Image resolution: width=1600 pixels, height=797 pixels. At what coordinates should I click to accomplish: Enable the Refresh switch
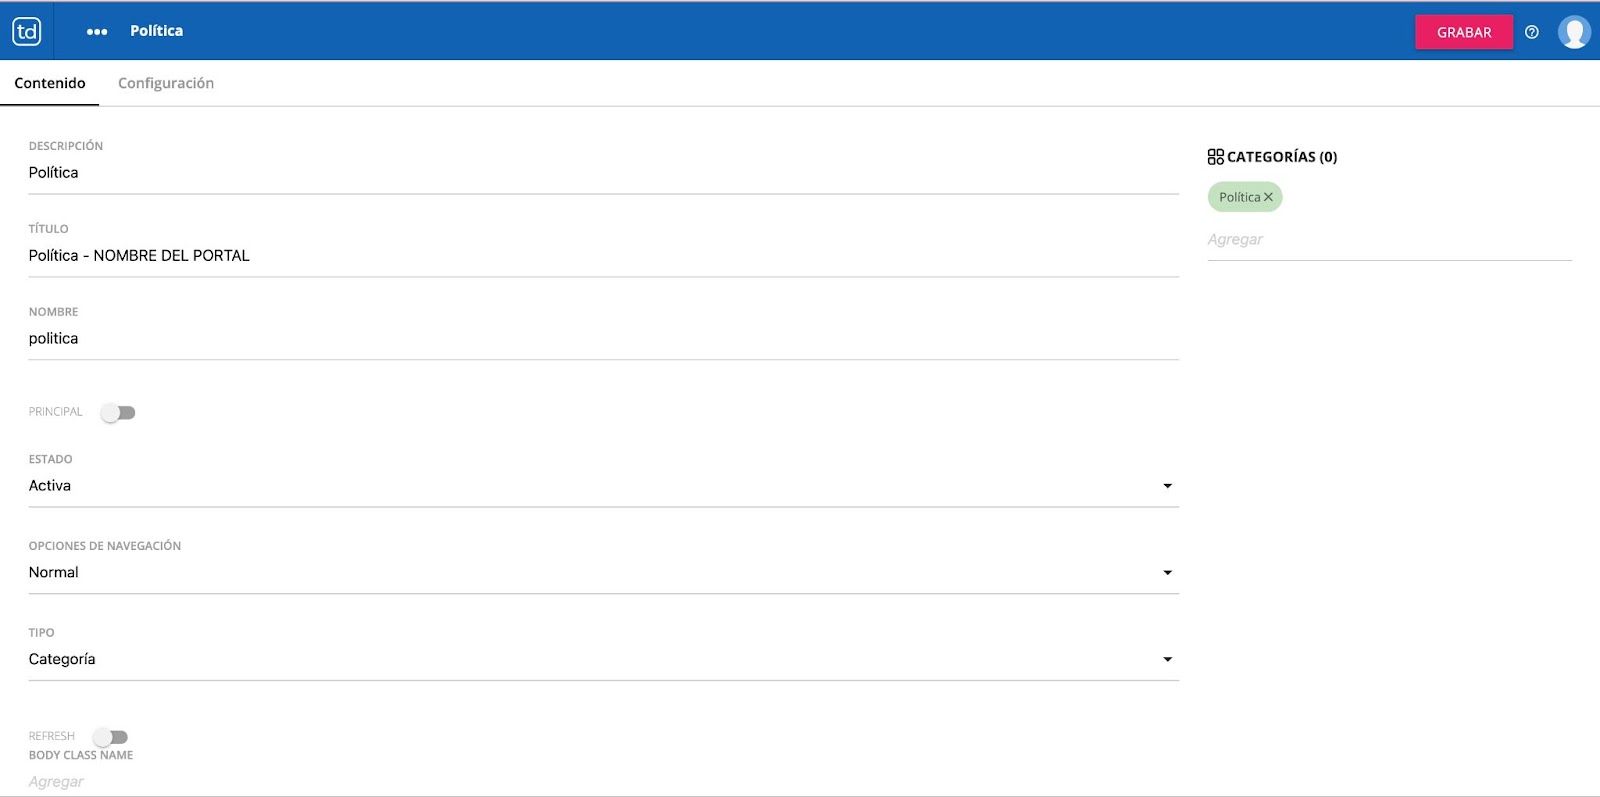pos(111,737)
